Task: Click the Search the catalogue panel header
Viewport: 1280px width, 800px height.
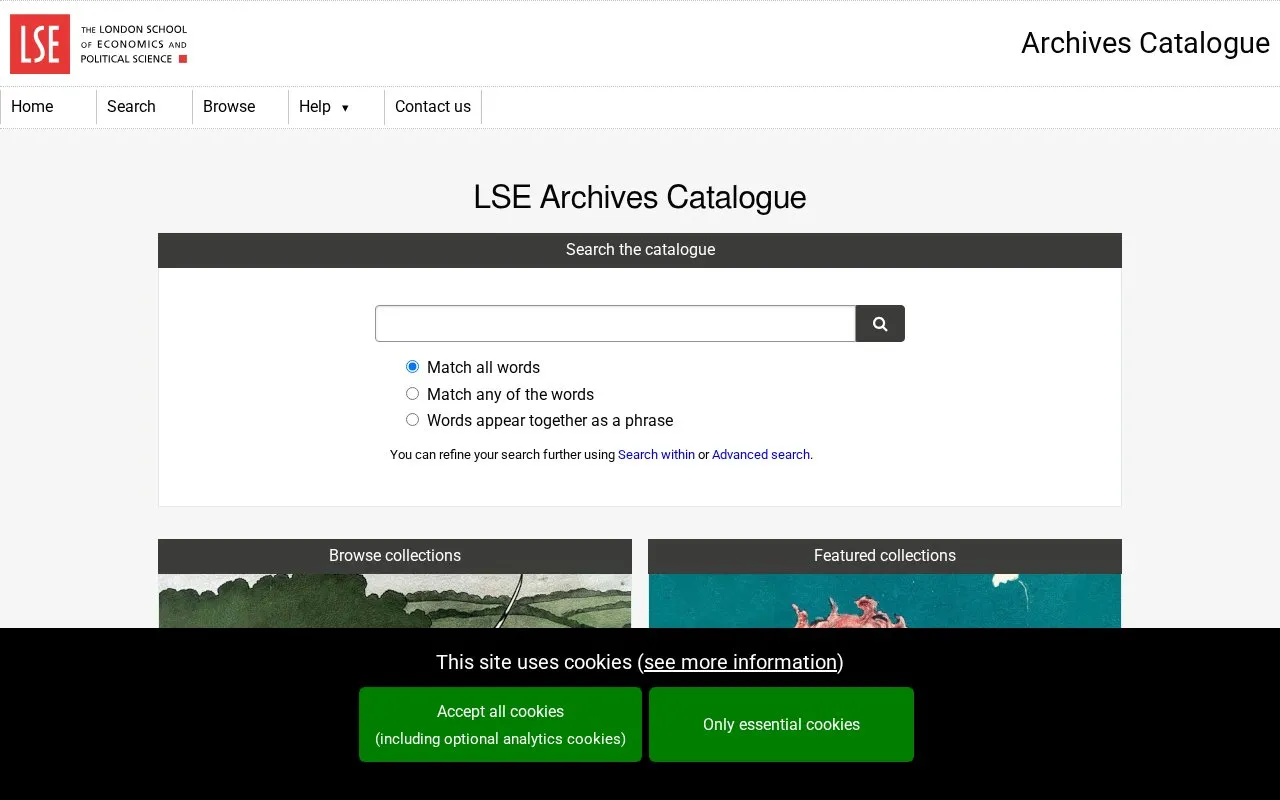Action: (640, 250)
